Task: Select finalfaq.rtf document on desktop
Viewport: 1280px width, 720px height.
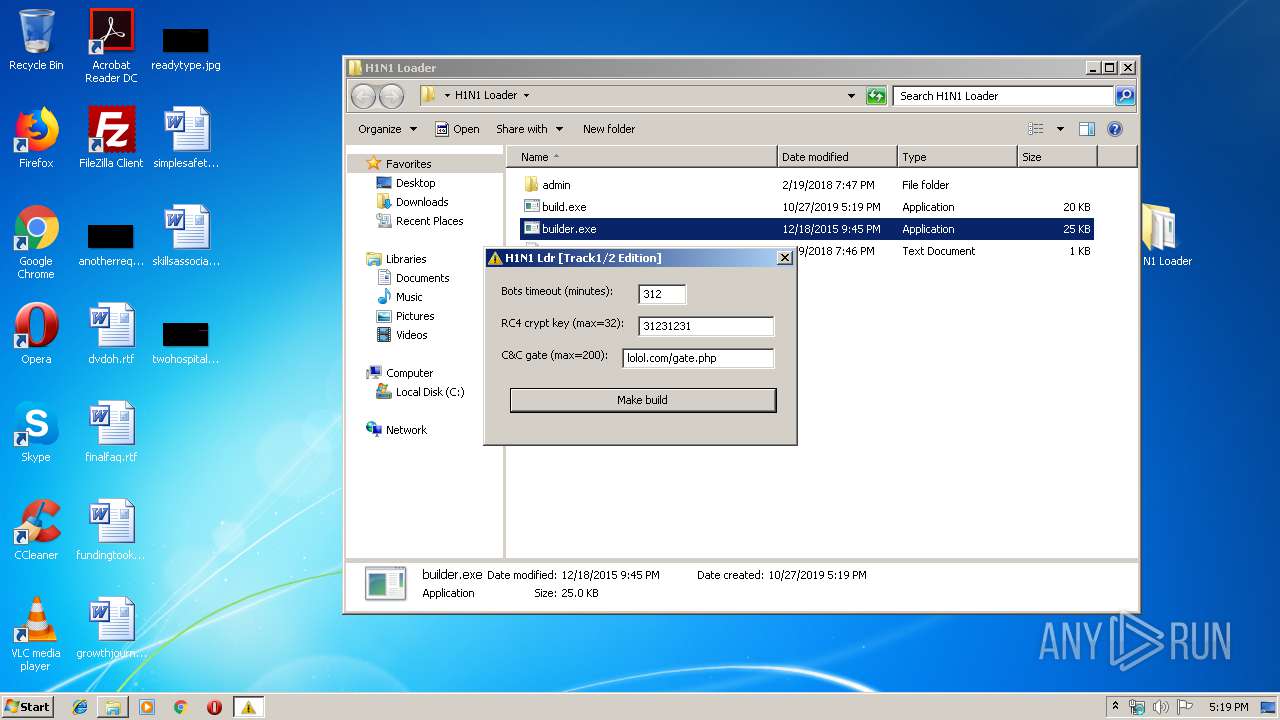Action: pyautogui.click(x=111, y=432)
